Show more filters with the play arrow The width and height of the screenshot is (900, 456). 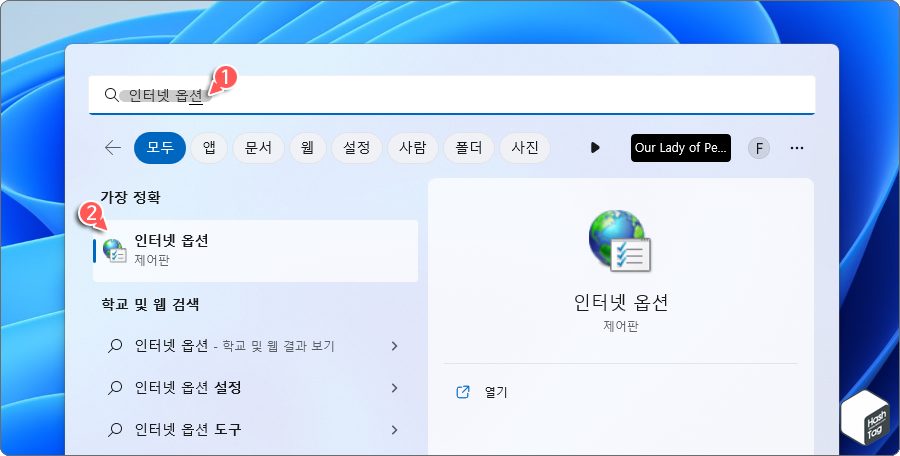click(595, 148)
